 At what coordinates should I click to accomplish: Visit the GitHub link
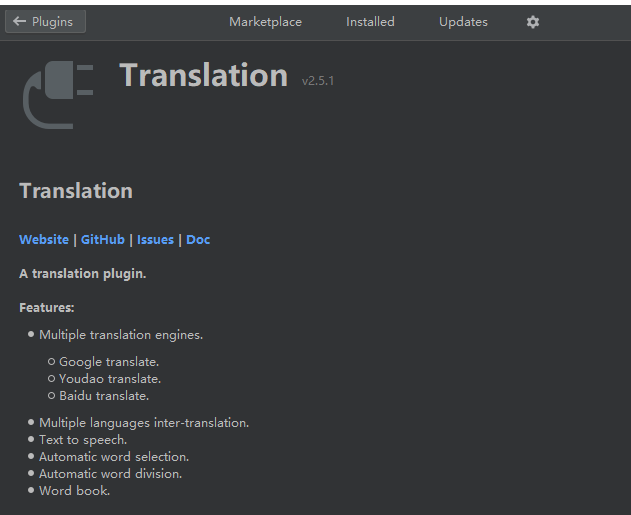click(x=103, y=240)
